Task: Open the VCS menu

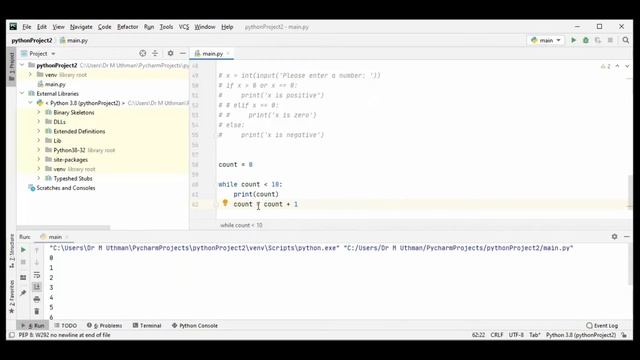Action: tap(184, 27)
